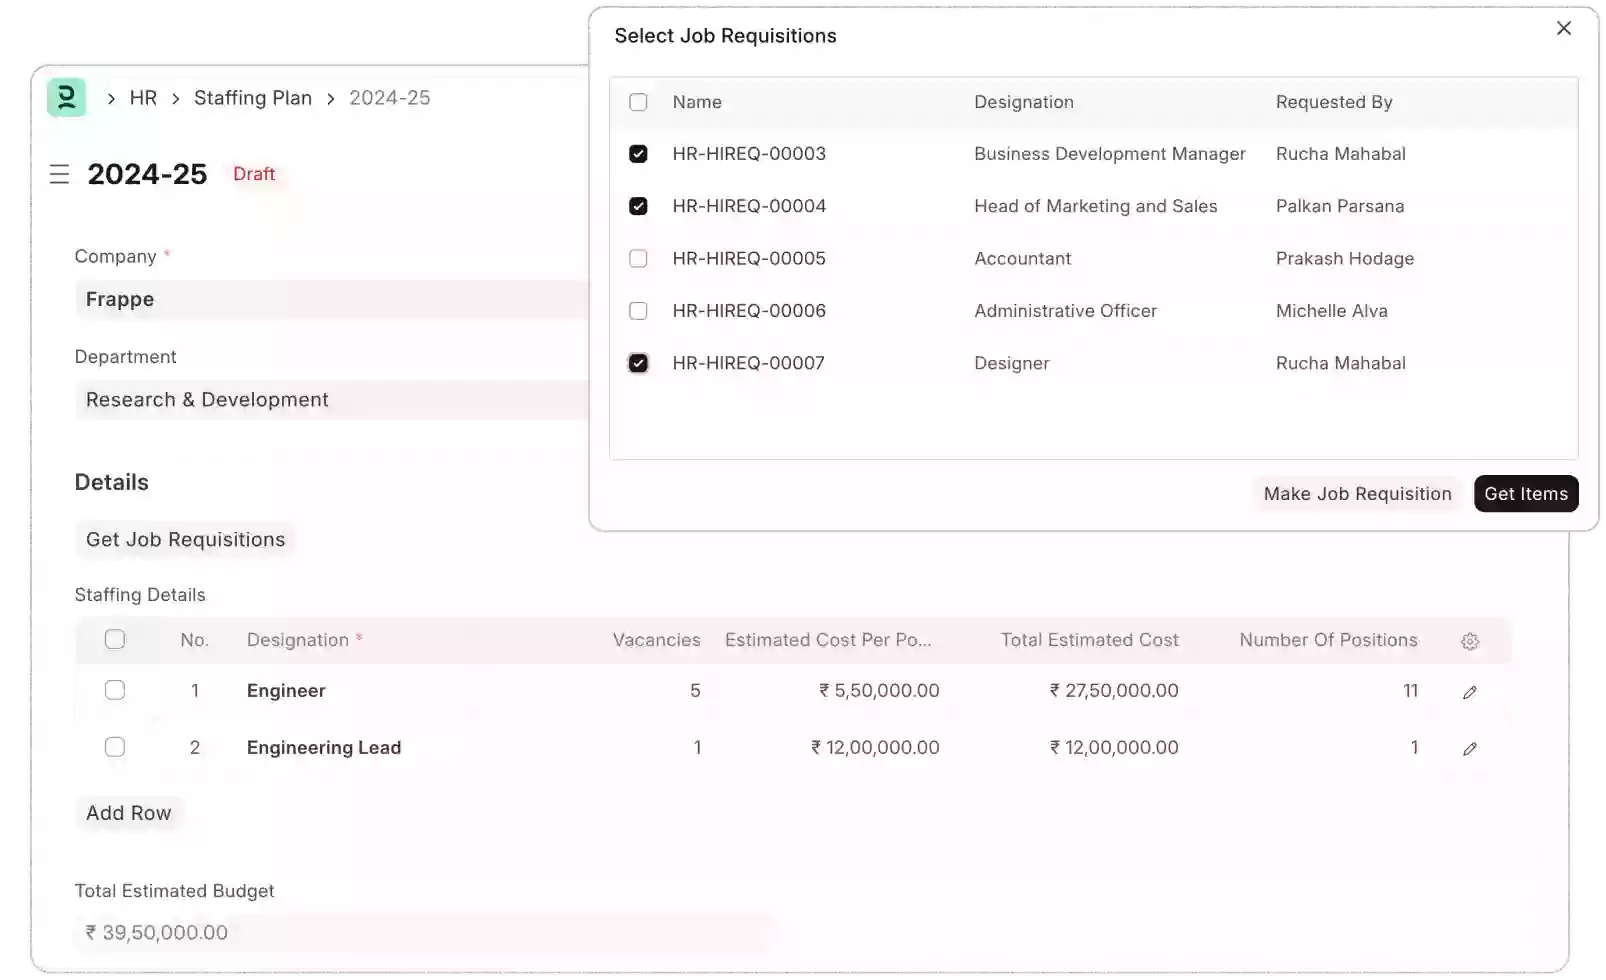Select all requisitions via the header checkbox
Screen dimensions: 1606x980
[x=638, y=102]
